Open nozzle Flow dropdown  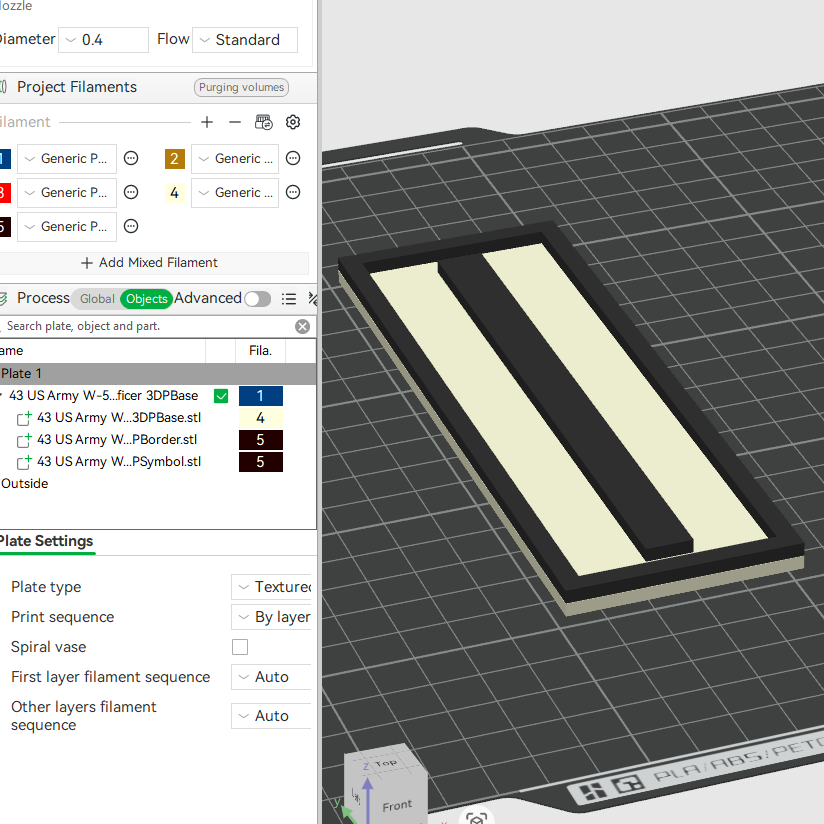coord(245,40)
